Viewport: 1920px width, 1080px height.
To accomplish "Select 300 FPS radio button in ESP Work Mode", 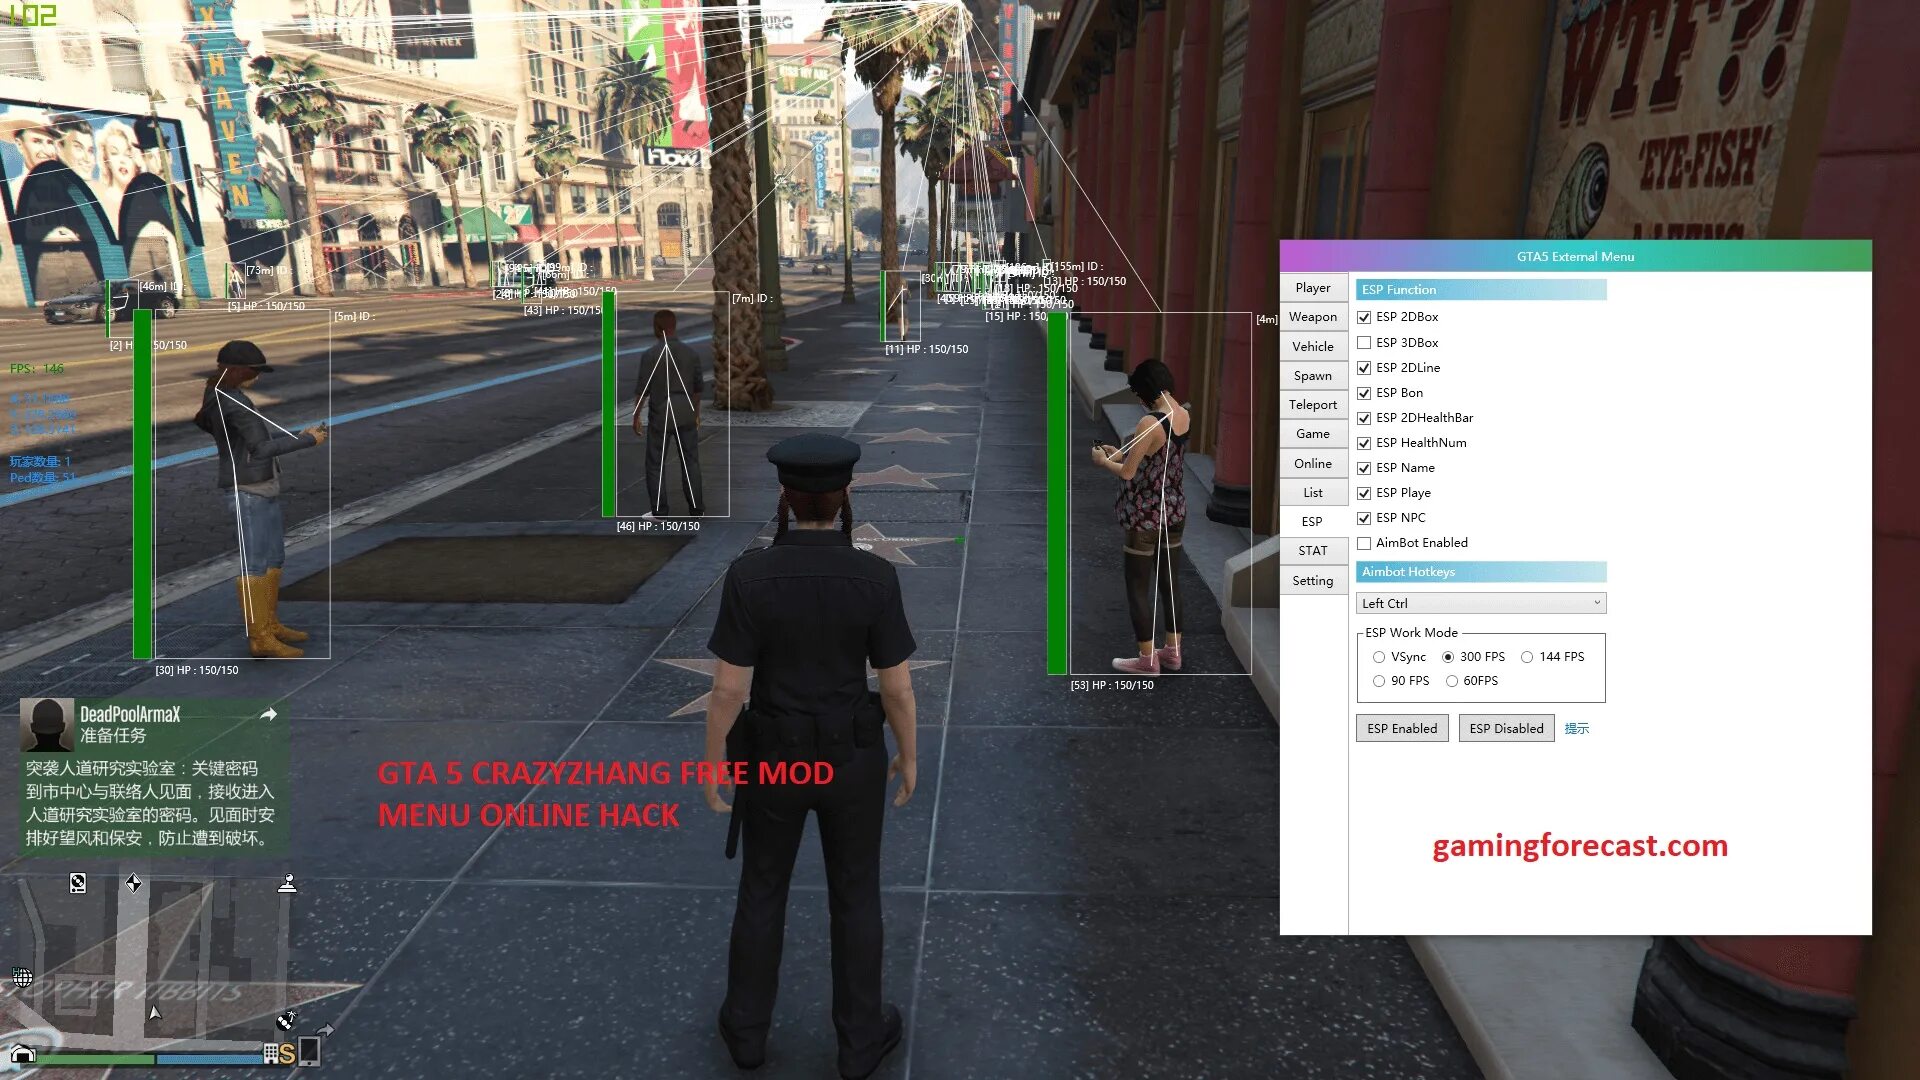I will pos(1451,655).
